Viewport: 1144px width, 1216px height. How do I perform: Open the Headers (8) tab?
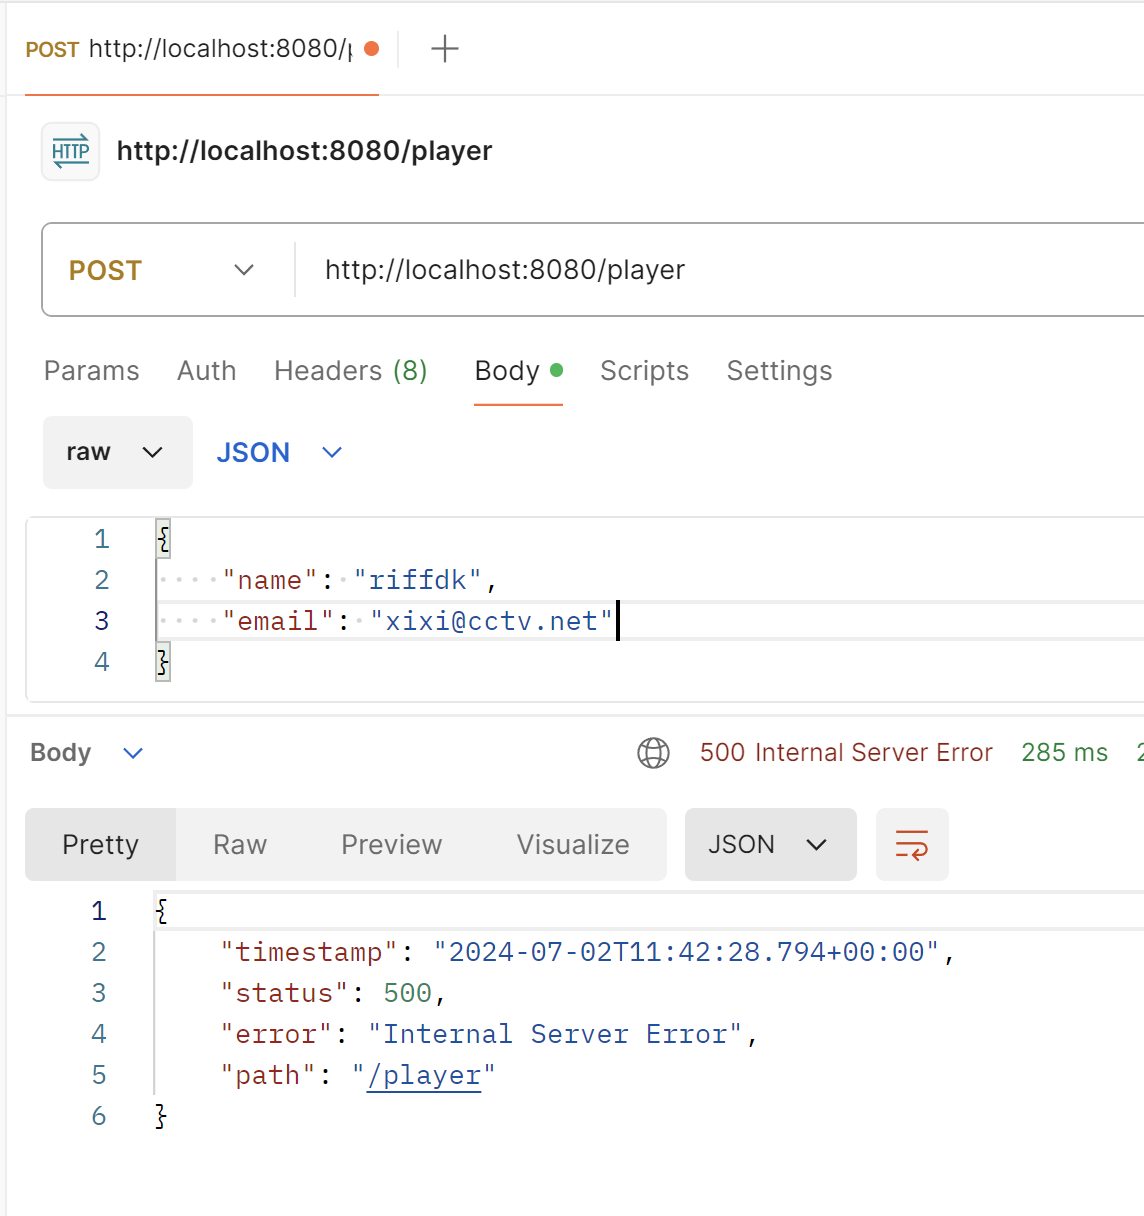351,370
